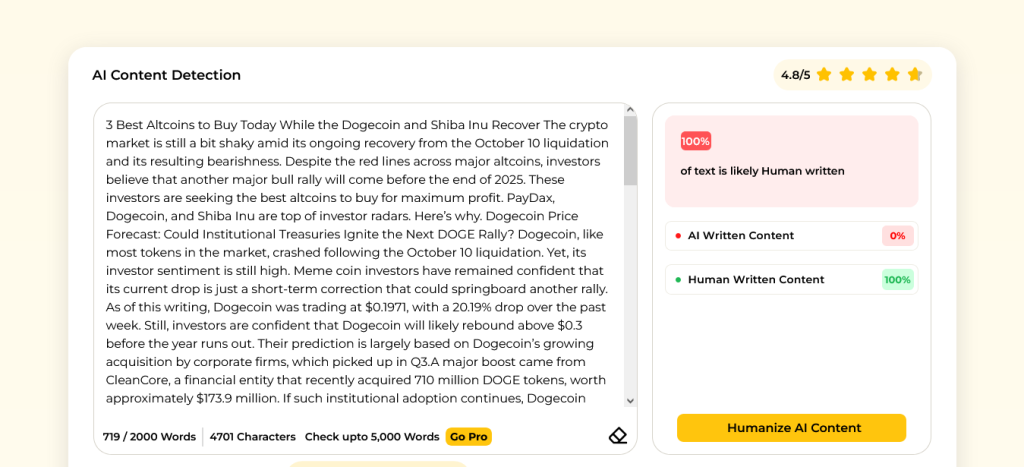Click the Go Pro upgrade button
This screenshot has height=467, width=1024.
pos(468,437)
